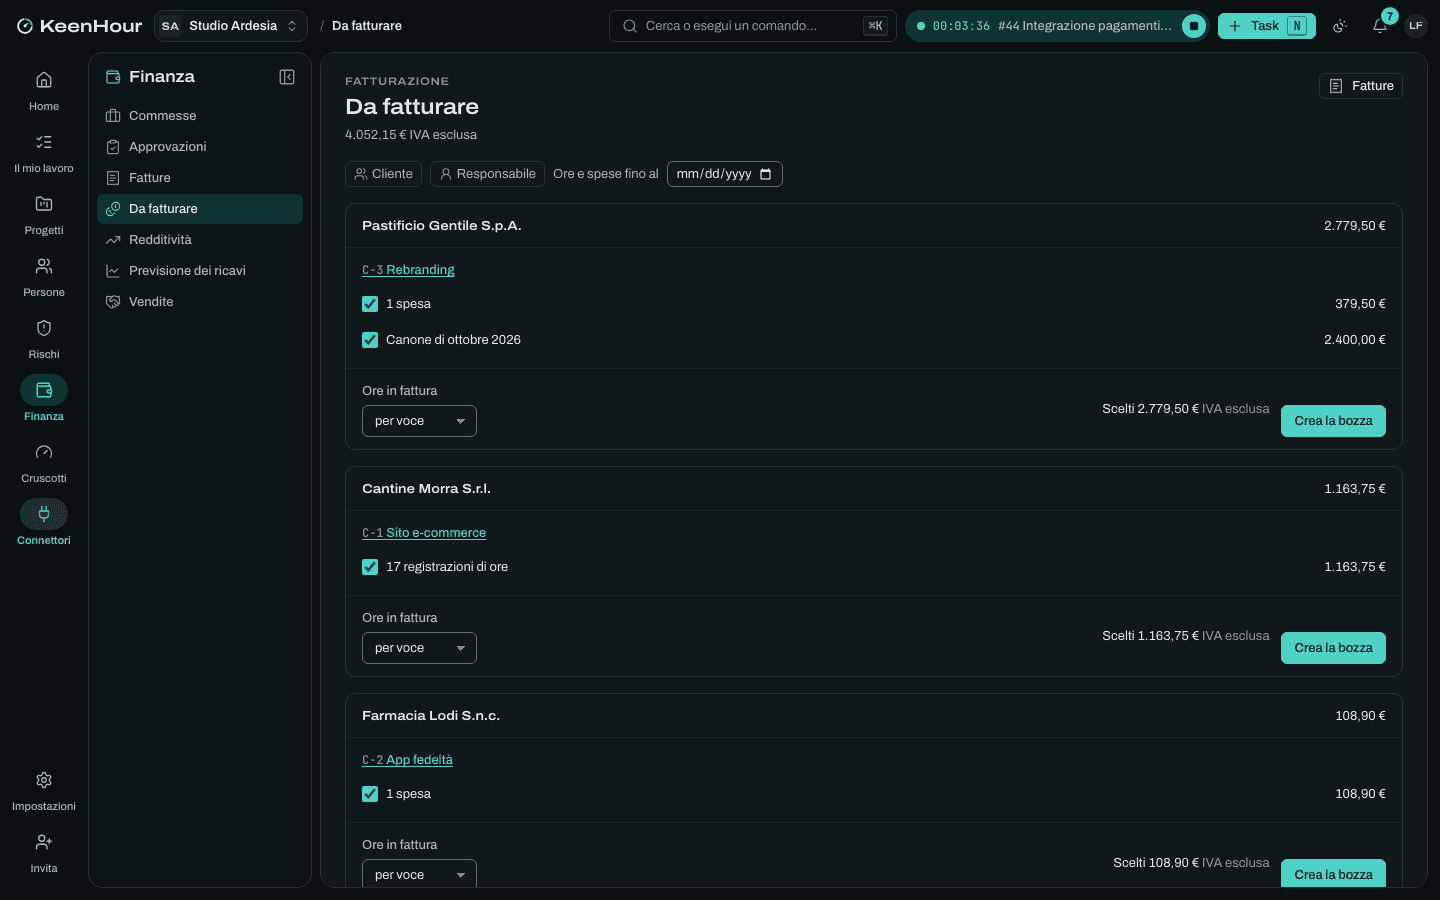Click the 'Ore e spese fino al' date field
The image size is (1440, 900).
pos(725,174)
